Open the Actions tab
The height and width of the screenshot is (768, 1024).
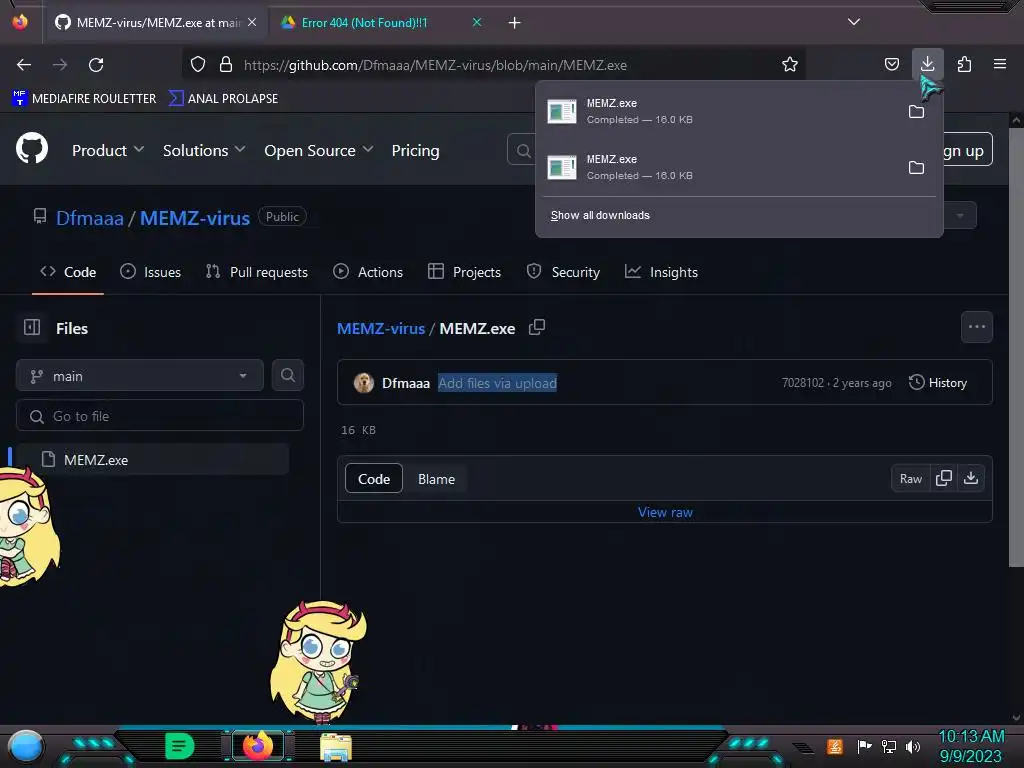[x=368, y=272]
